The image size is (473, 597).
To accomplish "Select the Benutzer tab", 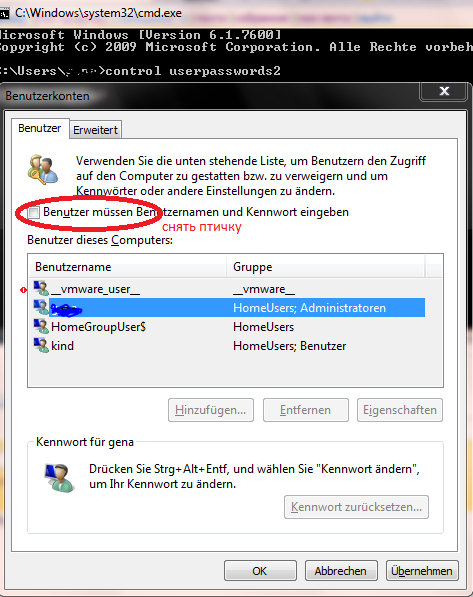I will 40,128.
